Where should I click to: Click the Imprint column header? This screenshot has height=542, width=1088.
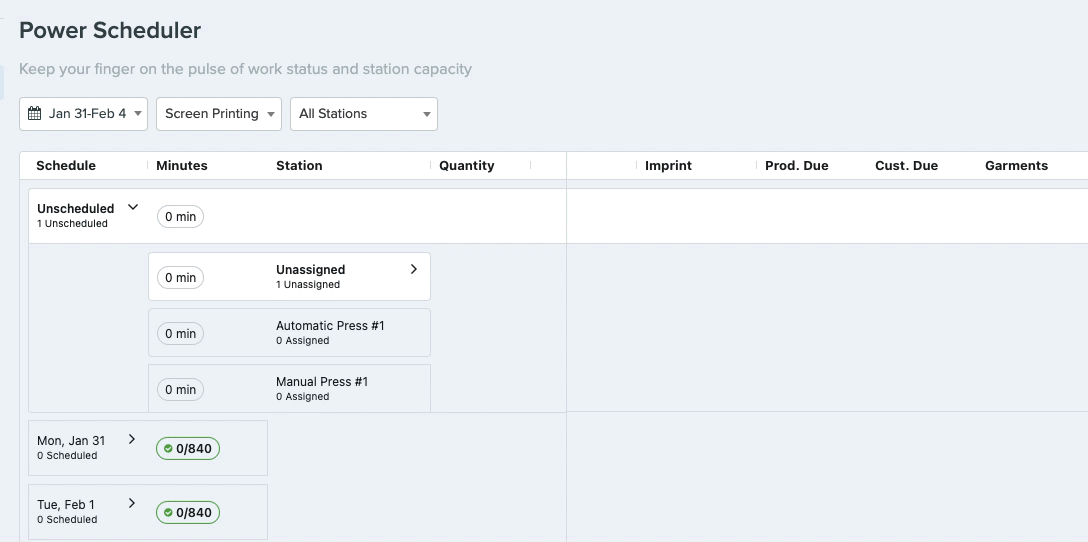click(668, 165)
